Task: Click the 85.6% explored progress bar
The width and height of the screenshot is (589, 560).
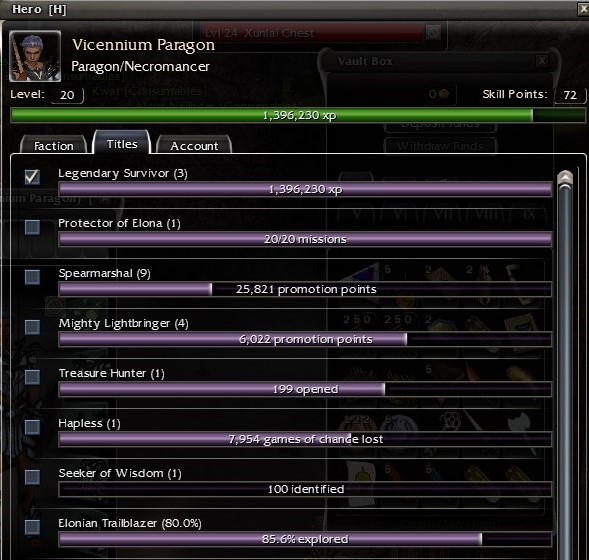Action: pos(305,539)
